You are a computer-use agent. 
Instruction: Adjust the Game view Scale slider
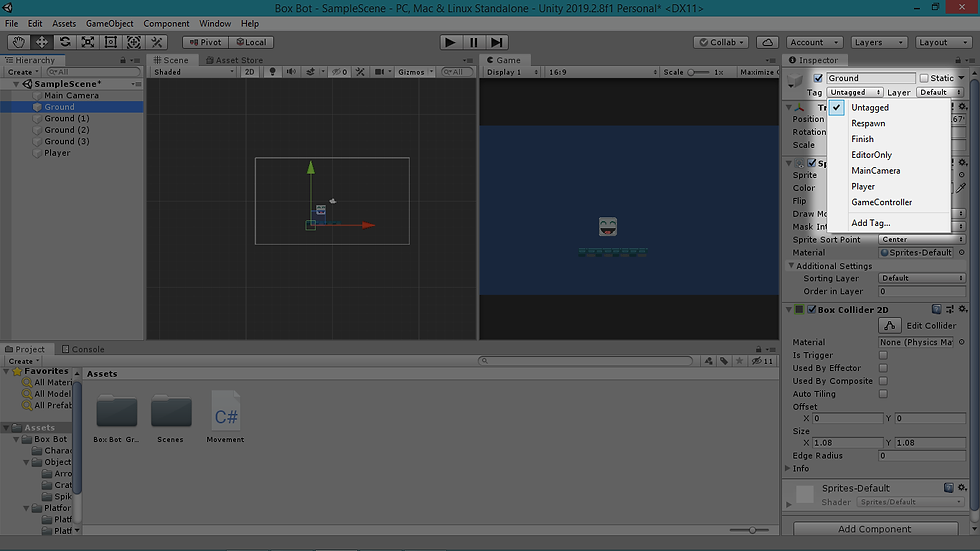(x=699, y=72)
